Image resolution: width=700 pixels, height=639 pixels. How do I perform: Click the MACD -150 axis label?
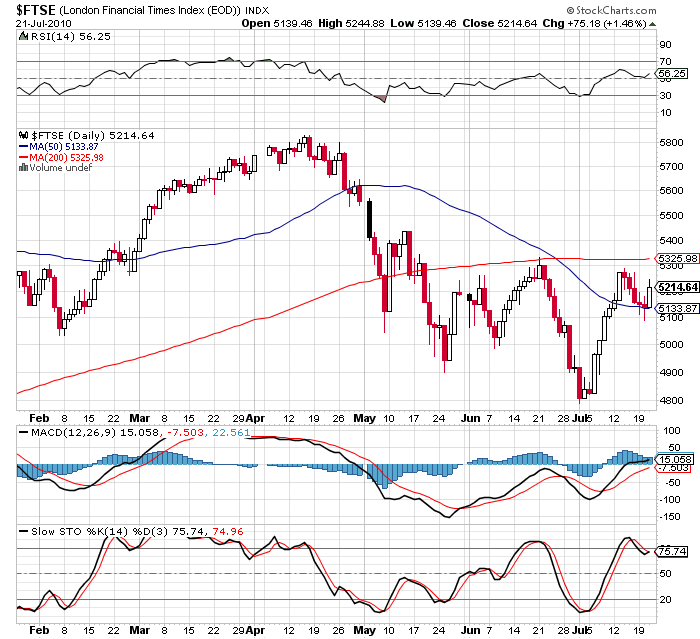[670, 517]
